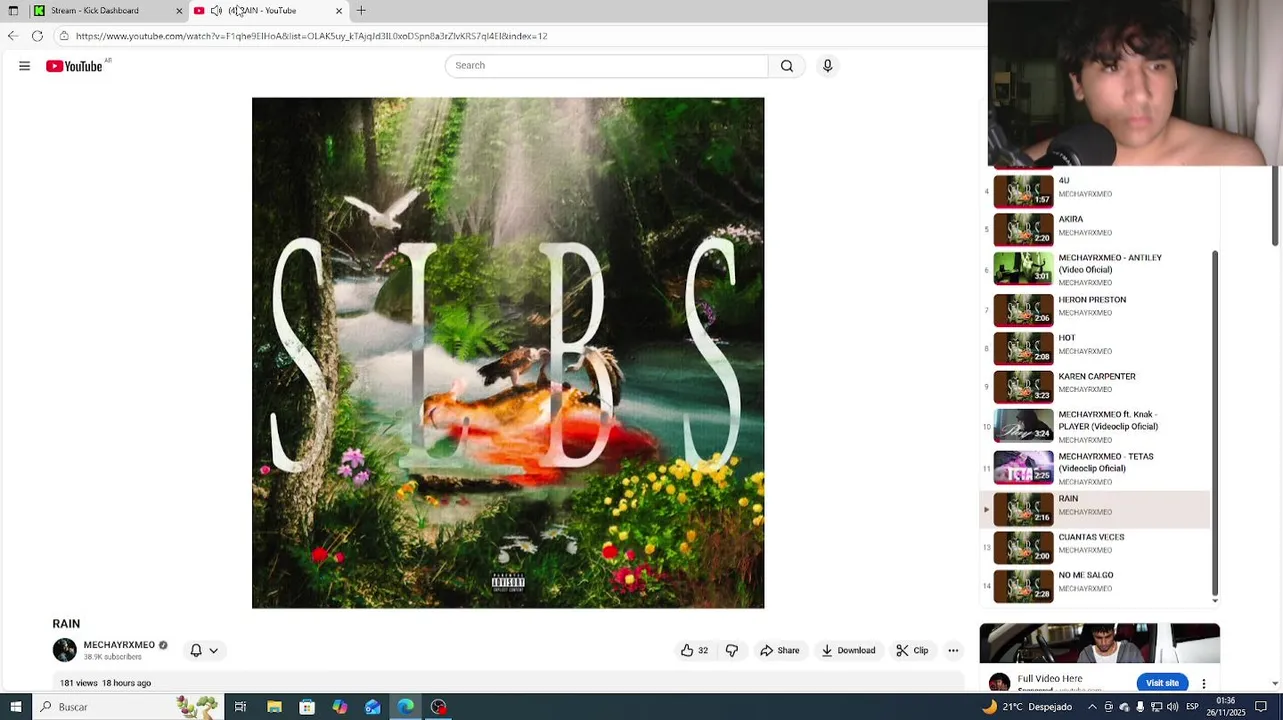This screenshot has height=720, width=1283.
Task: Open the red round app on the taskbar
Action: tap(438, 707)
